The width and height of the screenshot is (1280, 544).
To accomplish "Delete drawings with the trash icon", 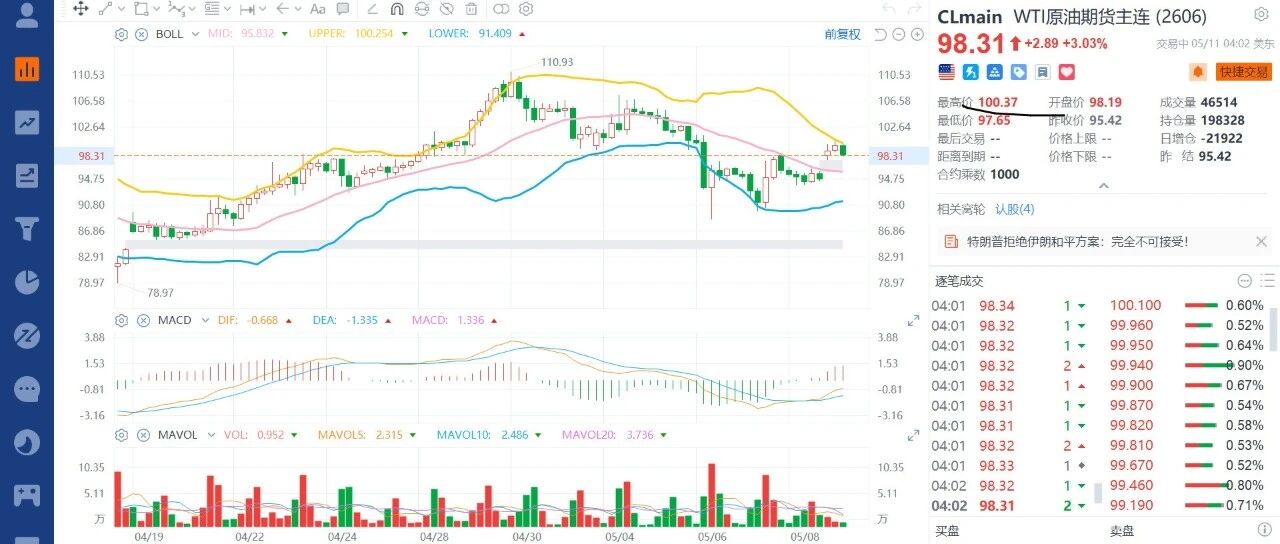I will coord(472,9).
